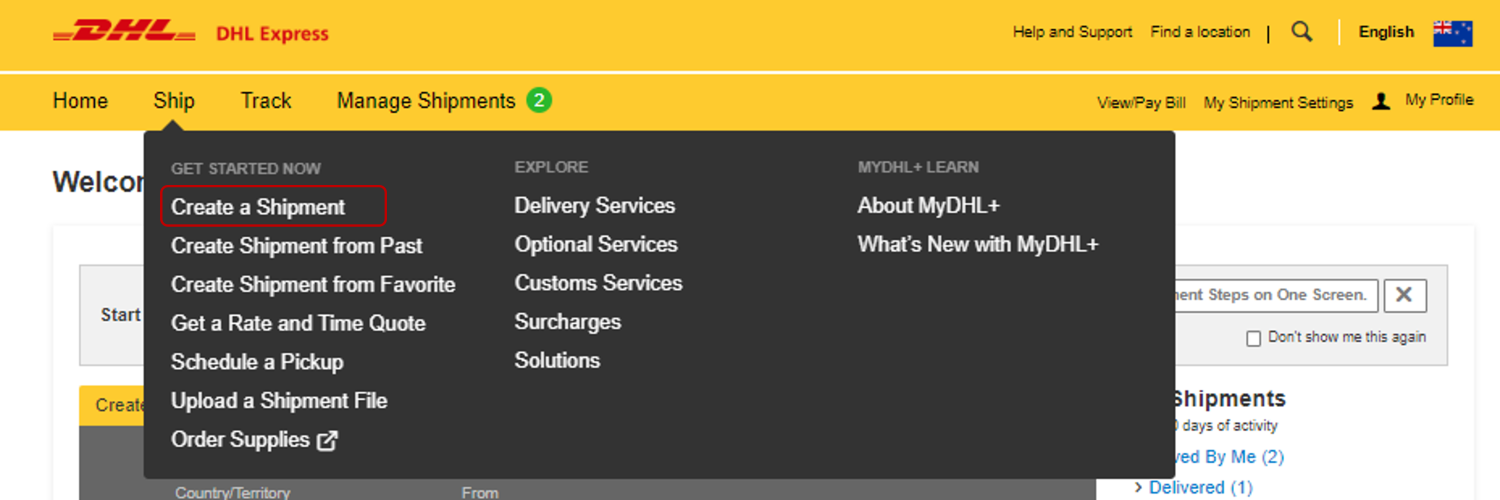Click the external link icon beside Order Supplies
Screen dimensions: 1500x500
tap(327, 440)
